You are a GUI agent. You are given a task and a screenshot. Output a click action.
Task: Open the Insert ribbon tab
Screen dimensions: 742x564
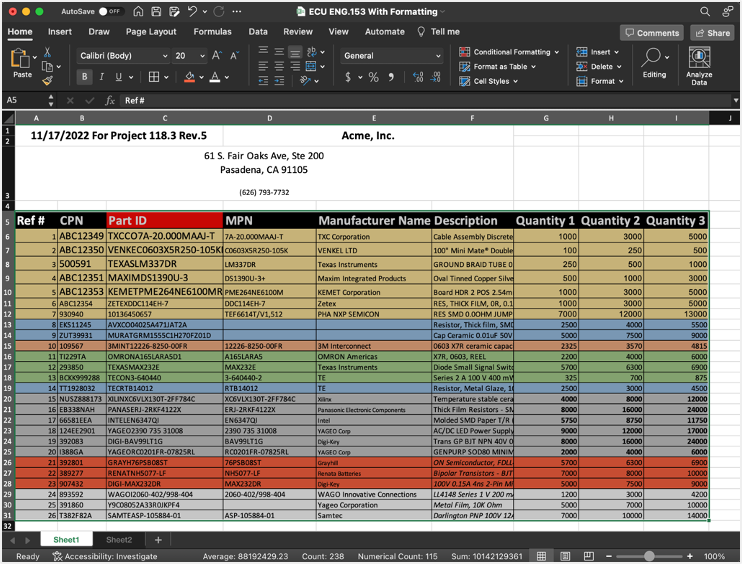tap(60, 32)
